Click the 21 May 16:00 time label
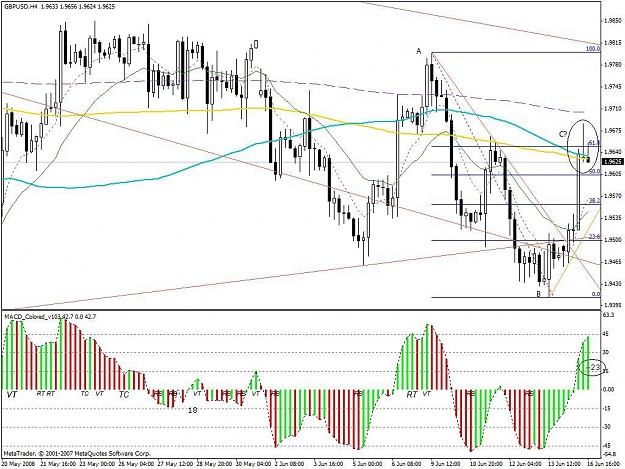 tap(58, 464)
